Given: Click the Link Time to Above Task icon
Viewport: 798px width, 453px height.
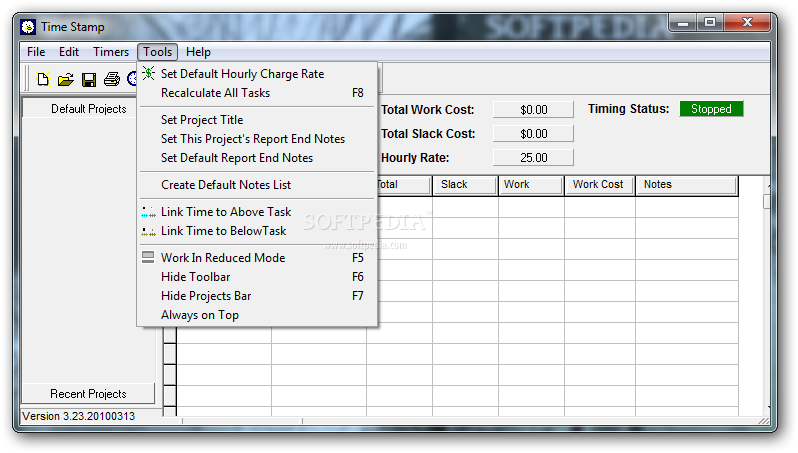Looking at the screenshot, I should 149,212.
